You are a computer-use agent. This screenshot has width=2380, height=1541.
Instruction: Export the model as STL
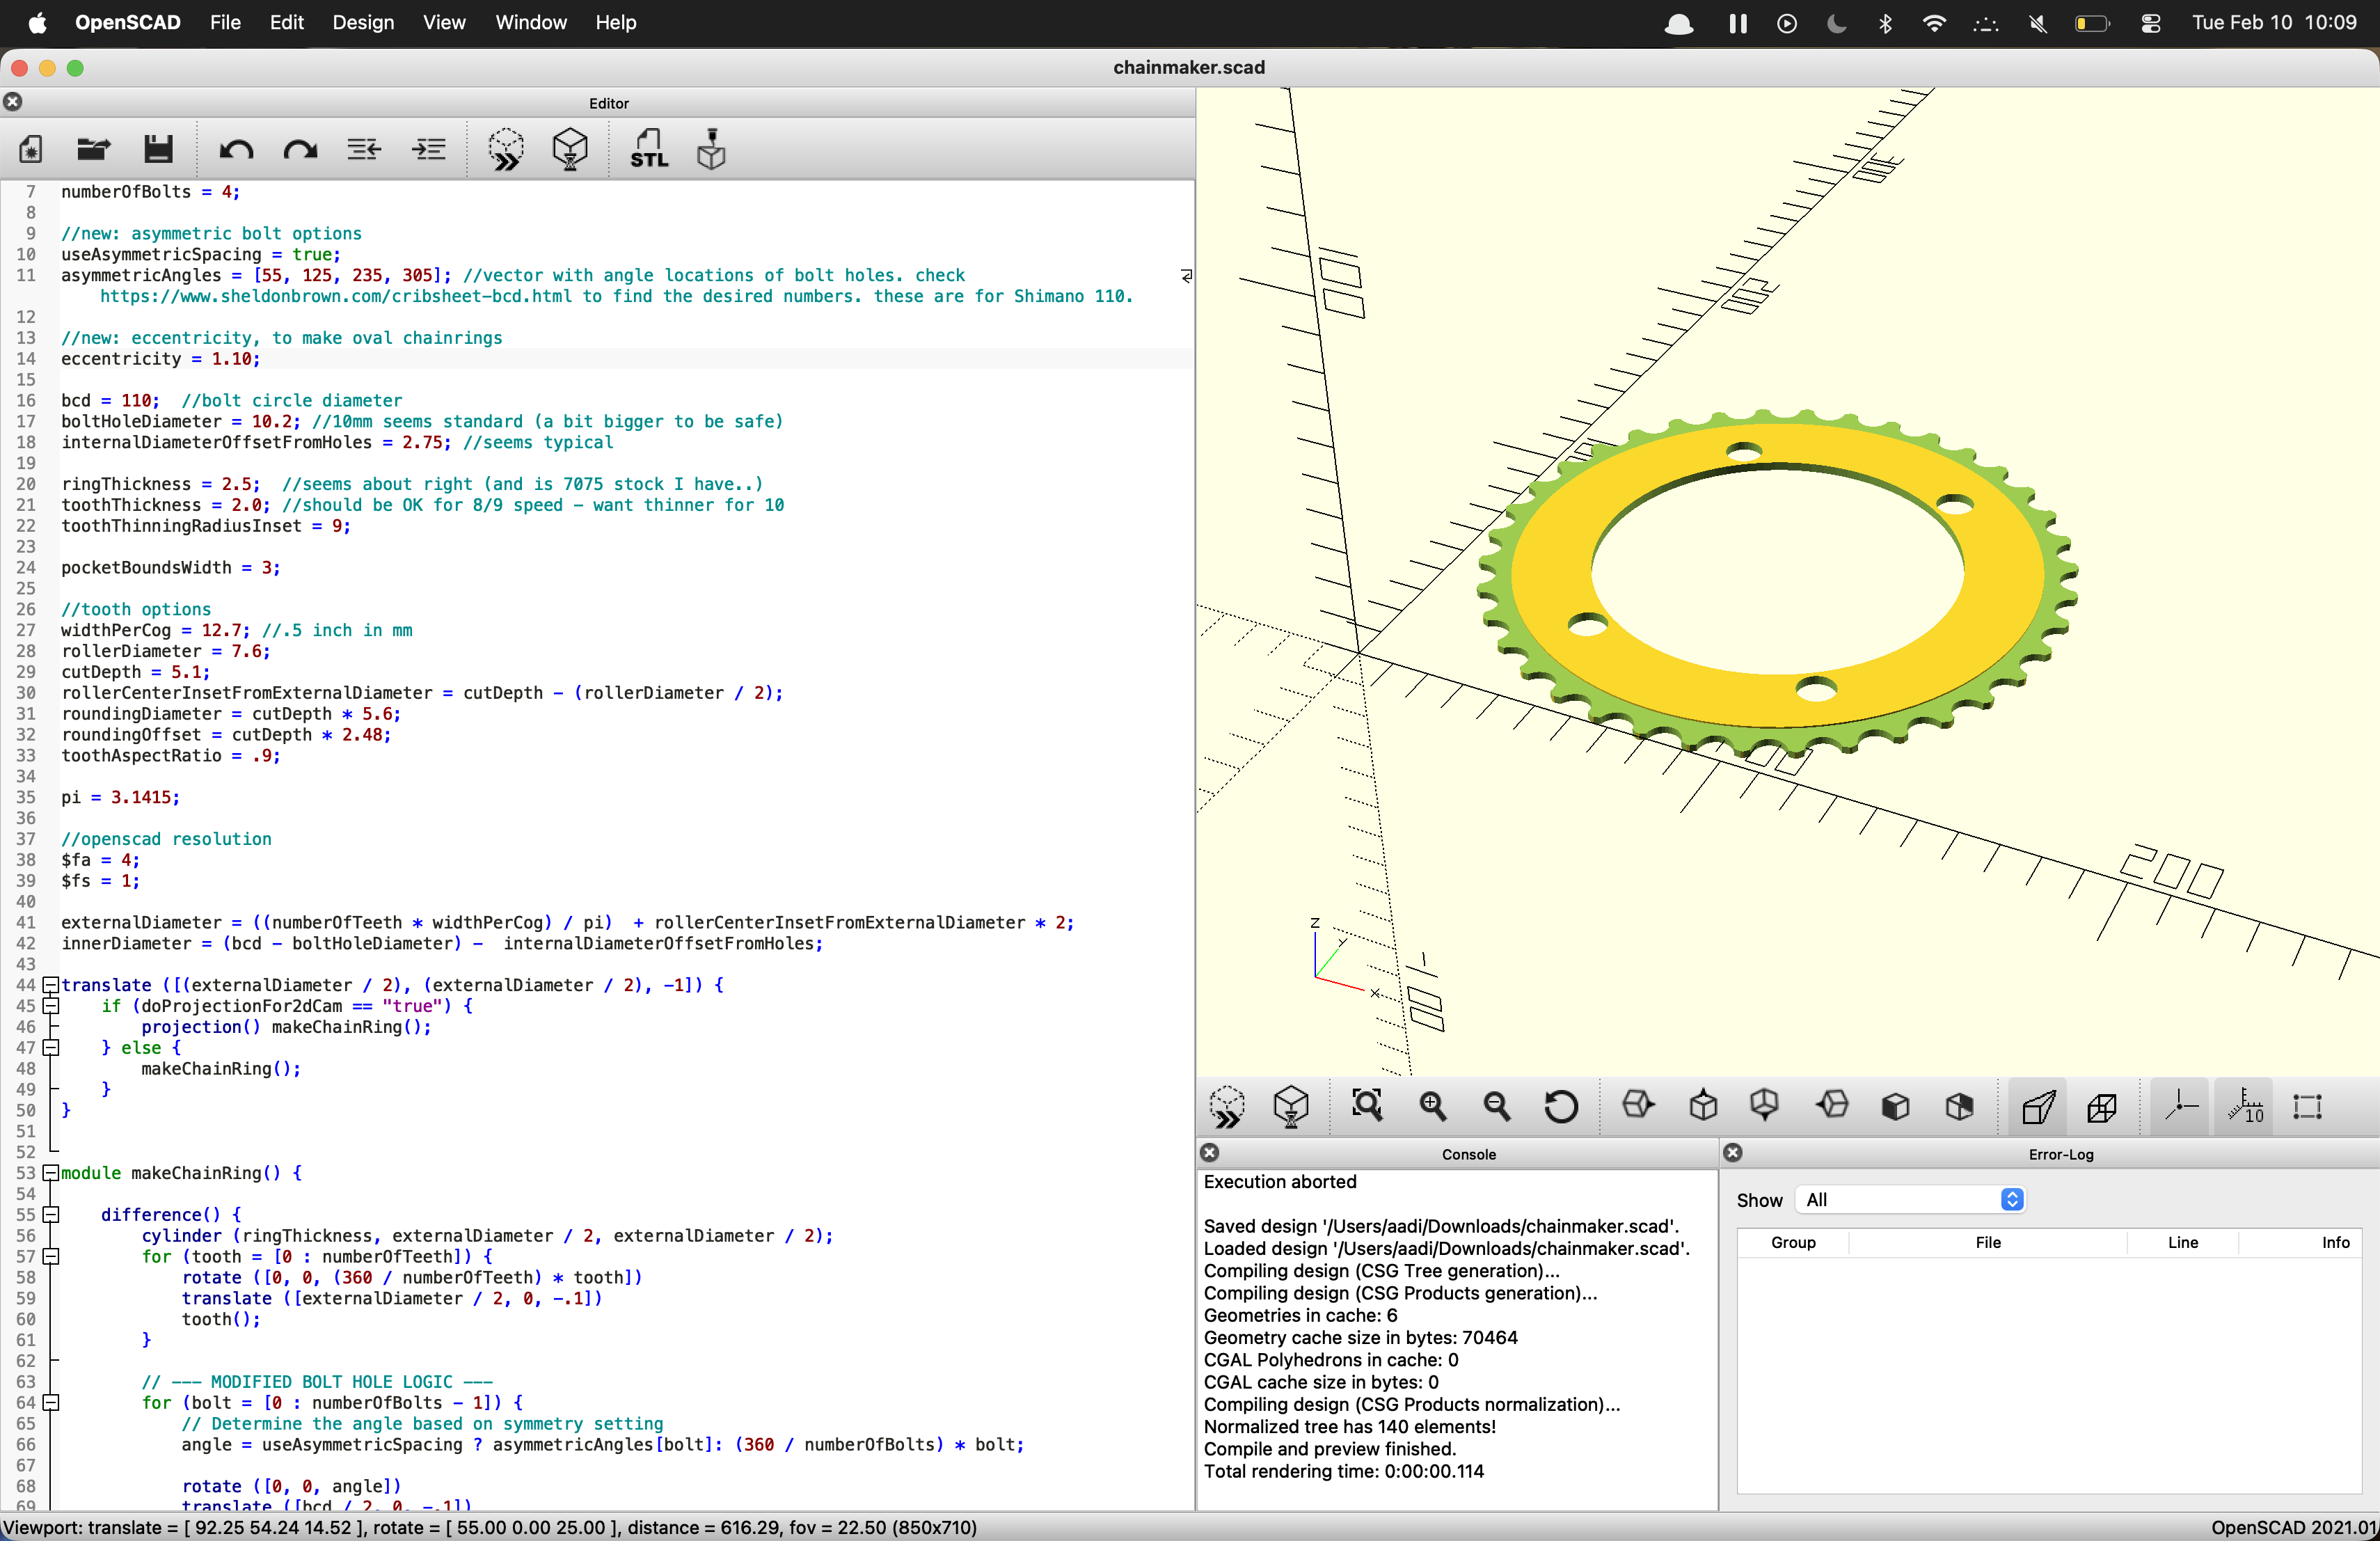[648, 149]
